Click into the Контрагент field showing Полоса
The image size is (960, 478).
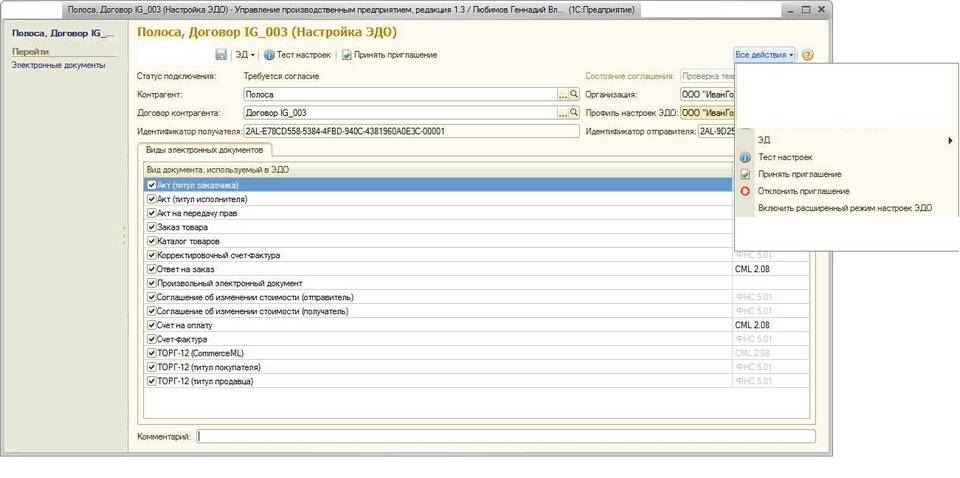coord(400,95)
